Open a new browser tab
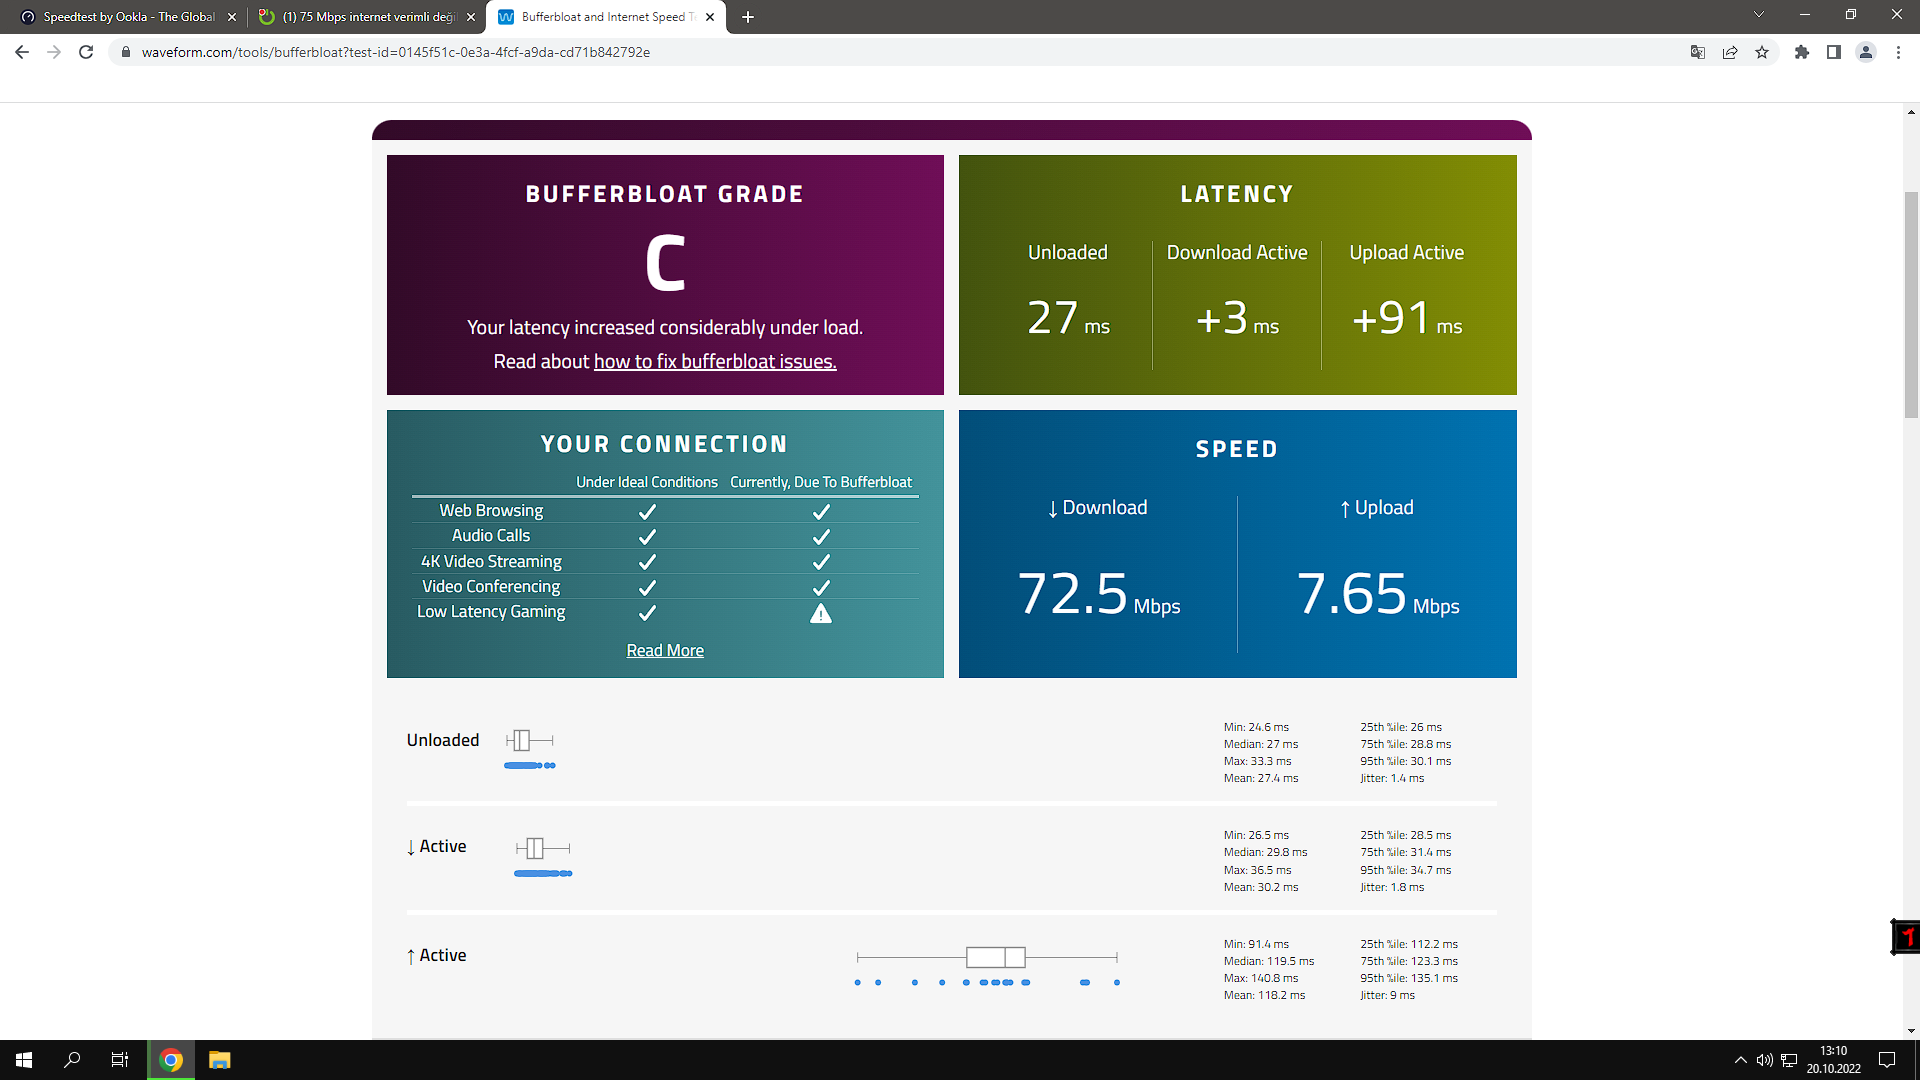The height and width of the screenshot is (1080, 1920). pyautogui.click(x=748, y=17)
